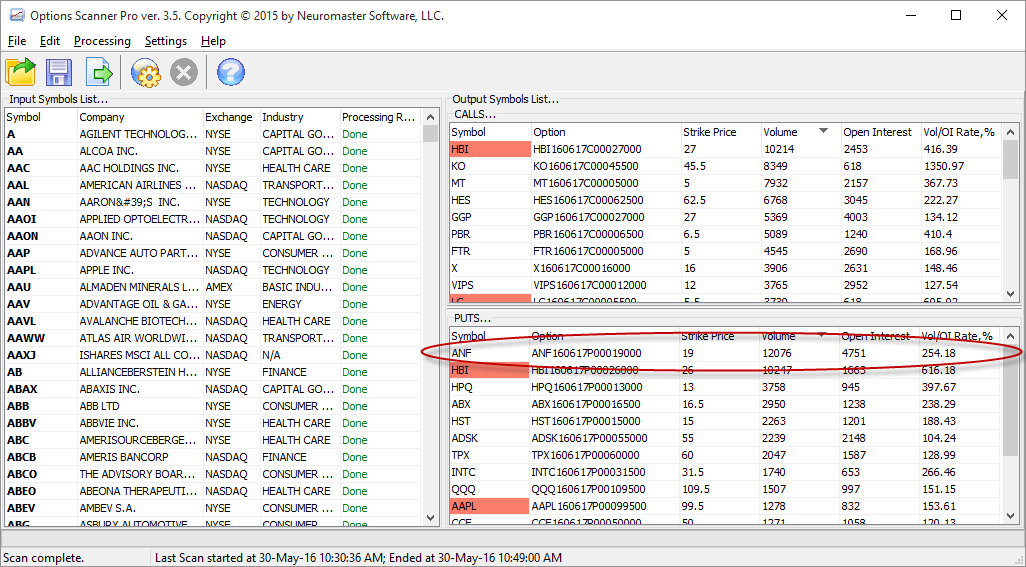Open the Settings menu

166,41
